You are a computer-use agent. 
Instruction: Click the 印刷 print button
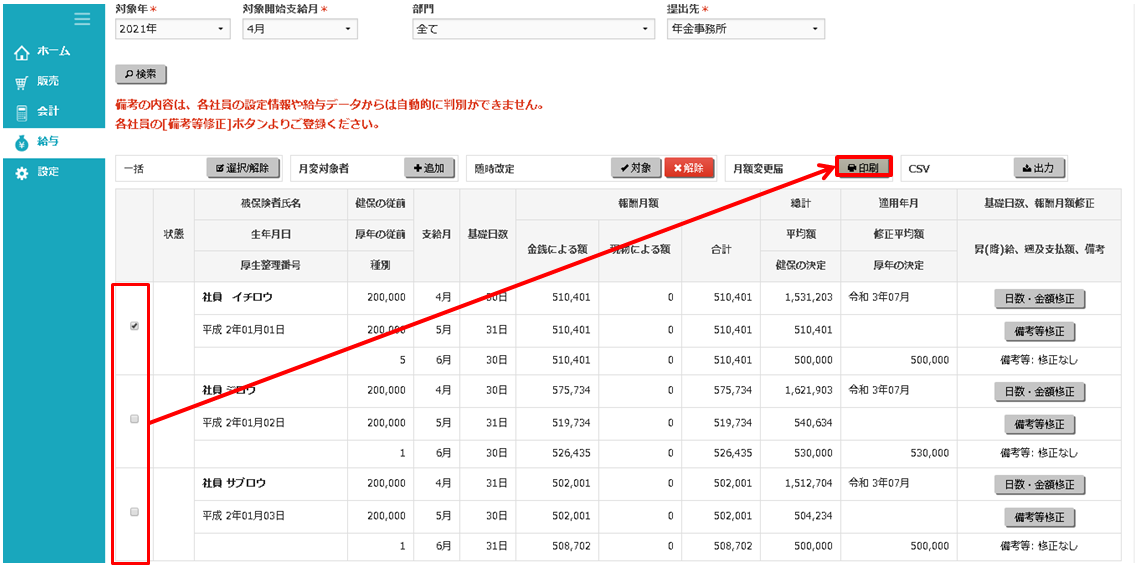(x=863, y=168)
